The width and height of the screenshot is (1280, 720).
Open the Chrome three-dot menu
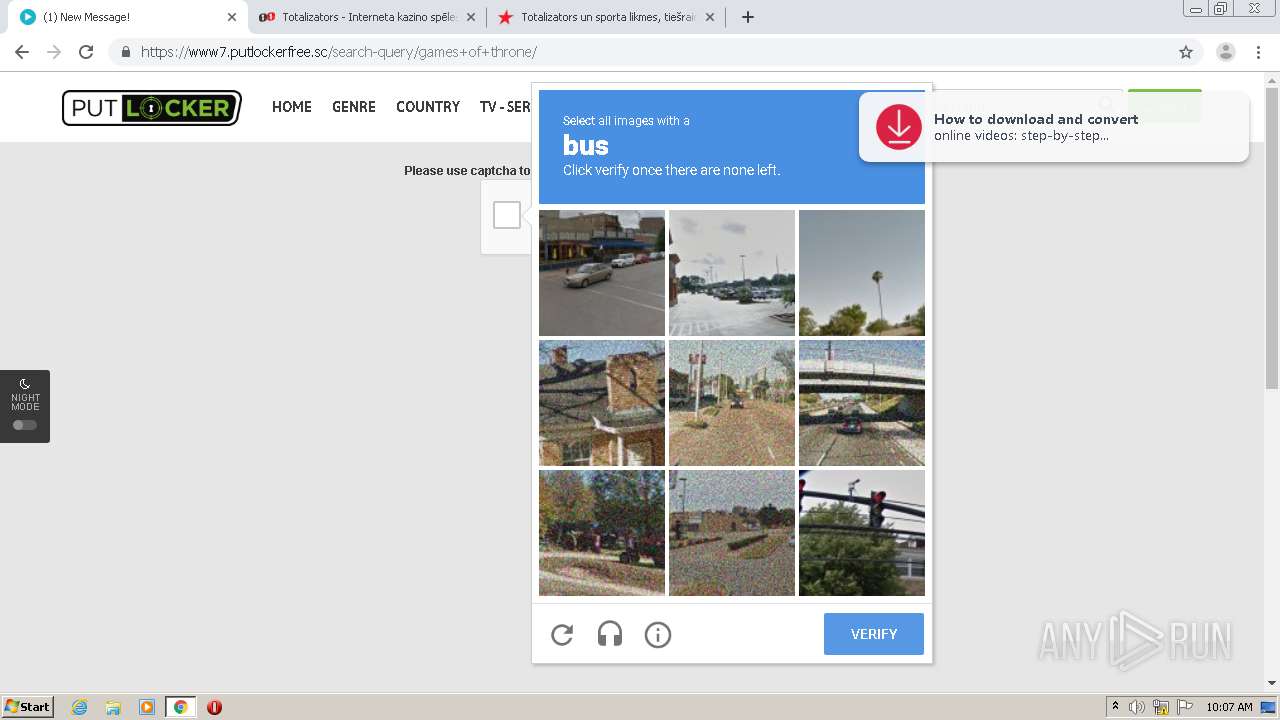(x=1259, y=52)
